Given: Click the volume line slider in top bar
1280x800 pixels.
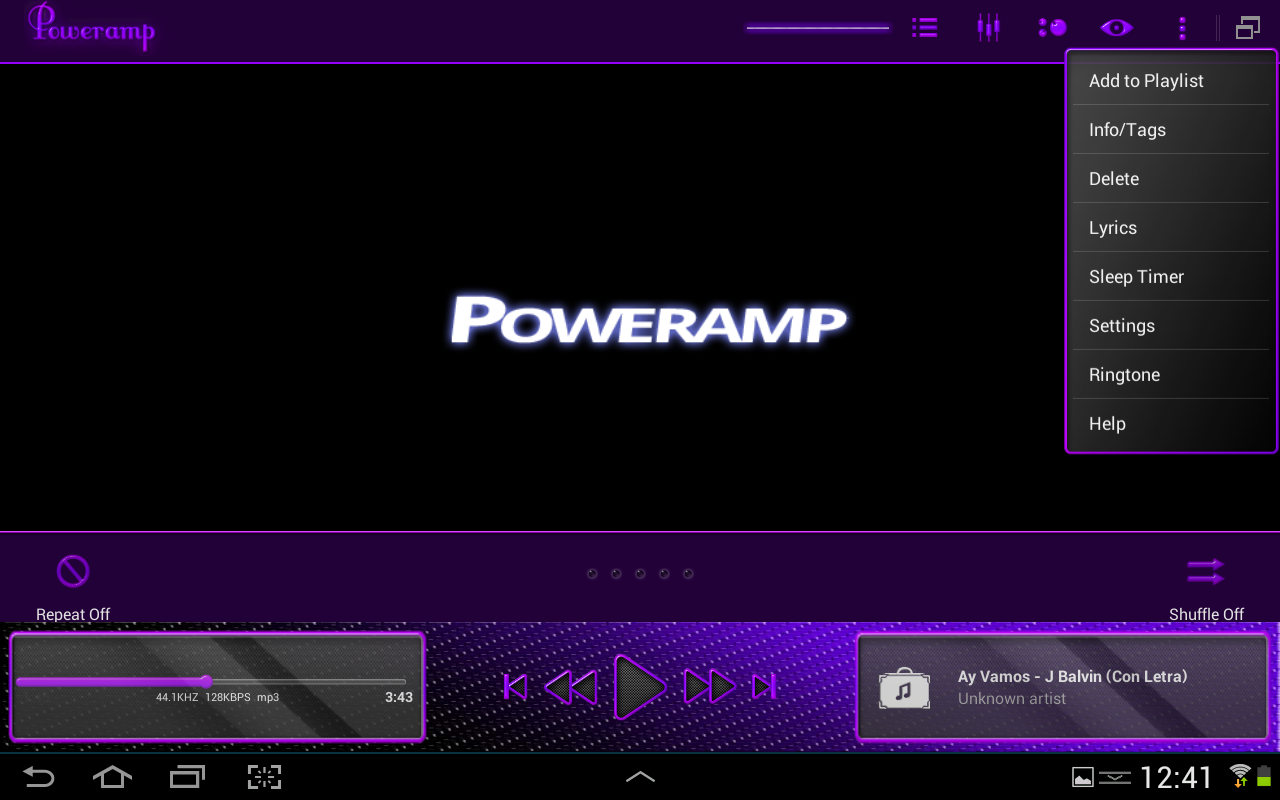Looking at the screenshot, I should [818, 28].
